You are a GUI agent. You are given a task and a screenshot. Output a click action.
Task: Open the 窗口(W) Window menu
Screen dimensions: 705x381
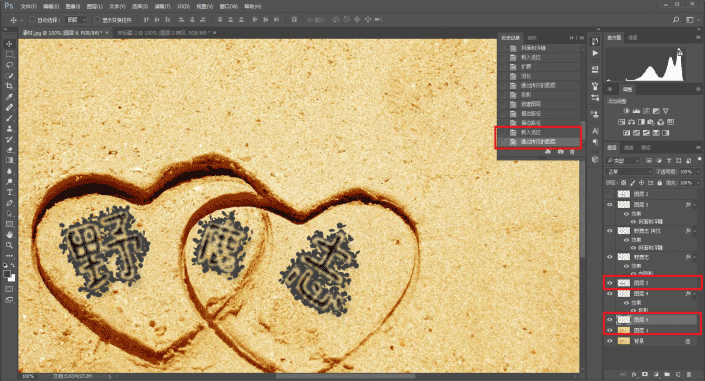click(x=228, y=7)
